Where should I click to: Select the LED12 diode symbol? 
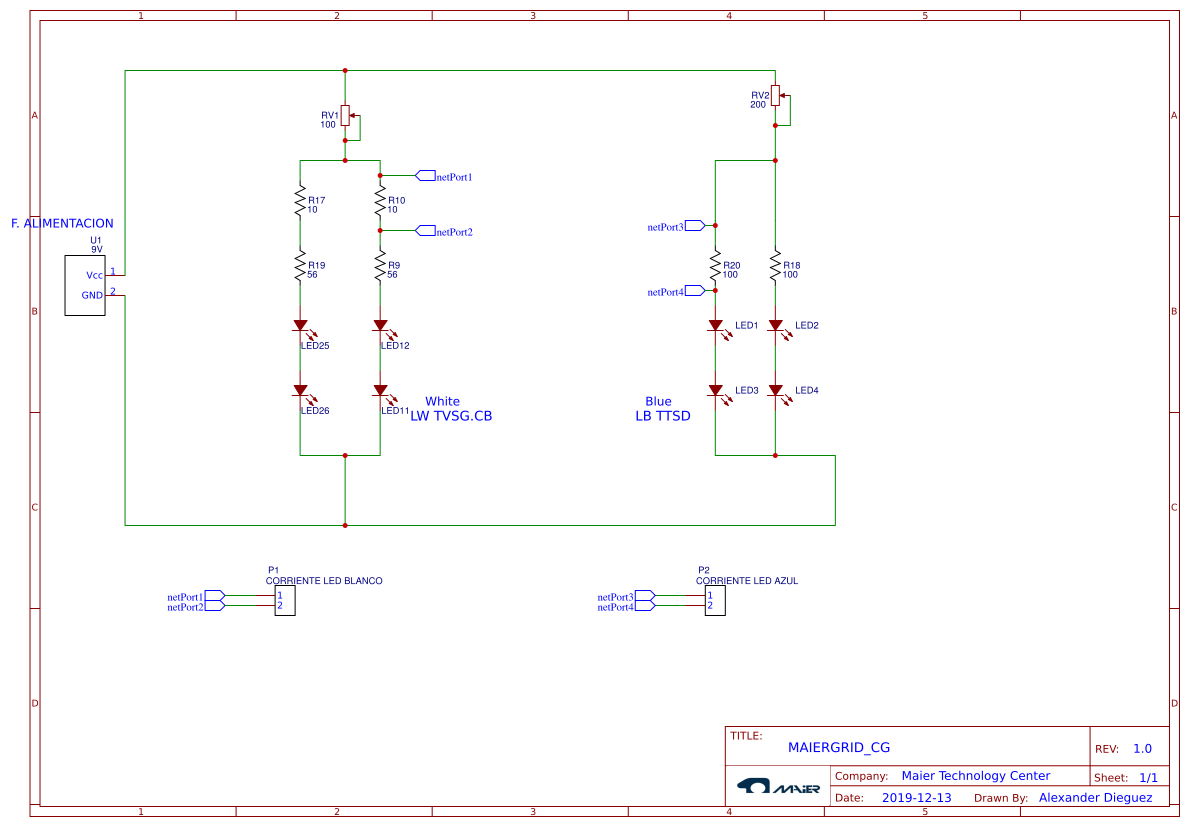click(379, 325)
